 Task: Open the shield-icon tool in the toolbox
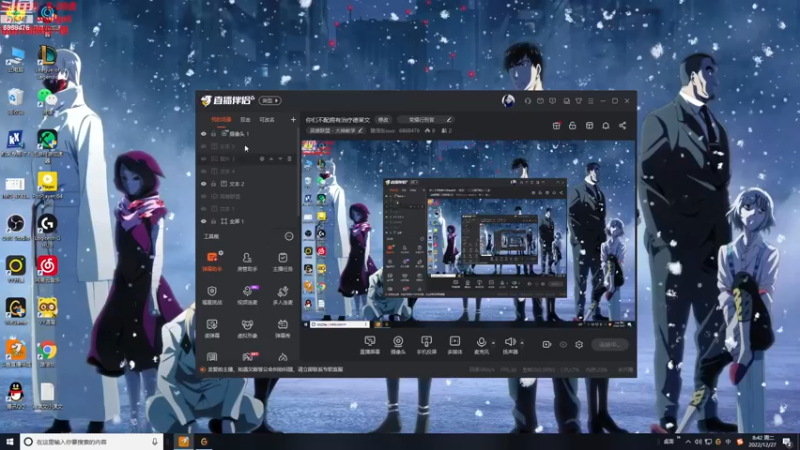[x=212, y=295]
